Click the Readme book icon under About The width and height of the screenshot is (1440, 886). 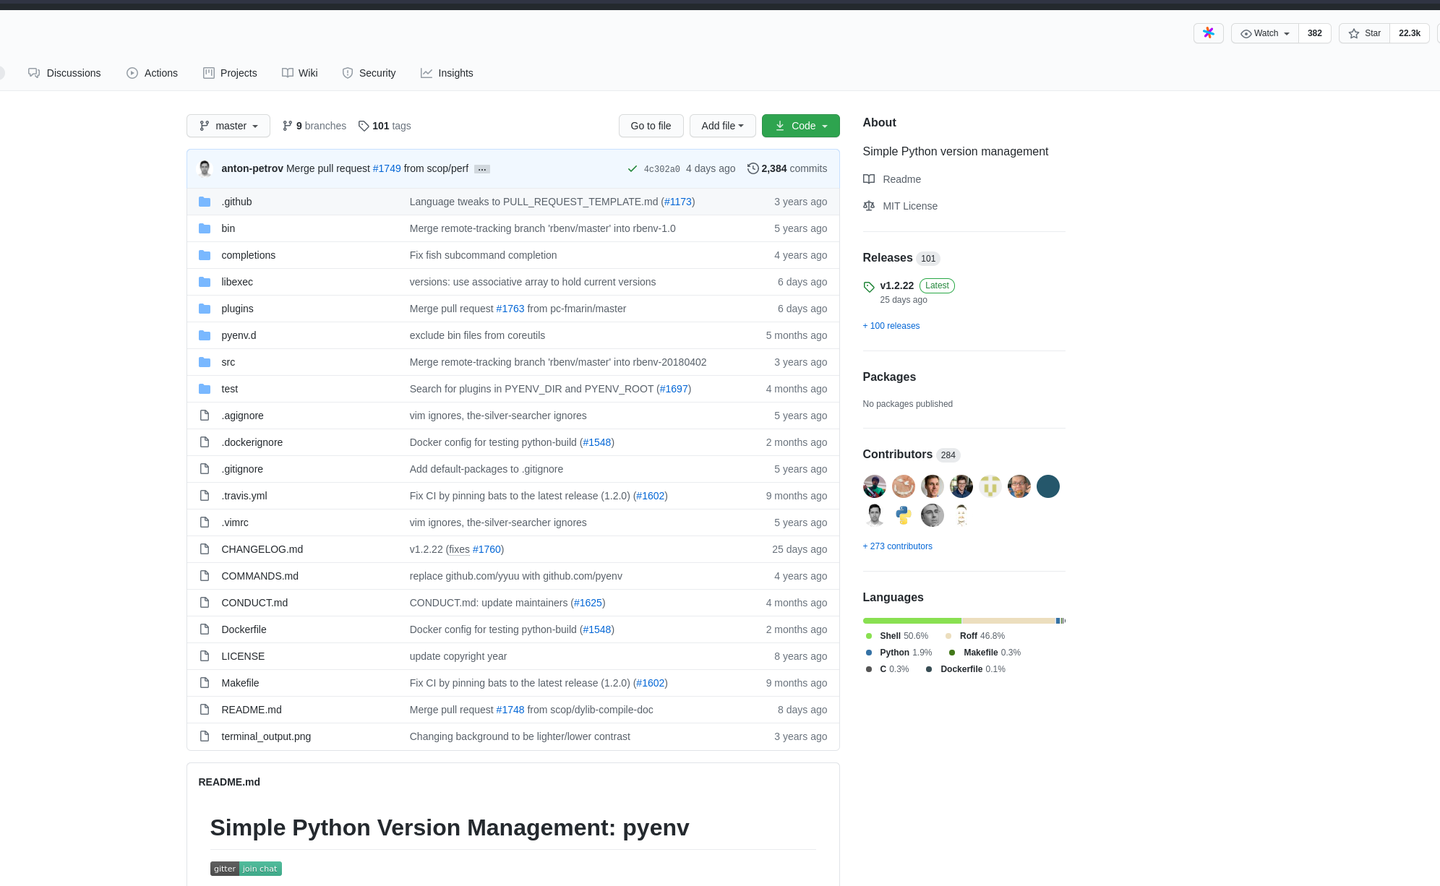[868, 179]
